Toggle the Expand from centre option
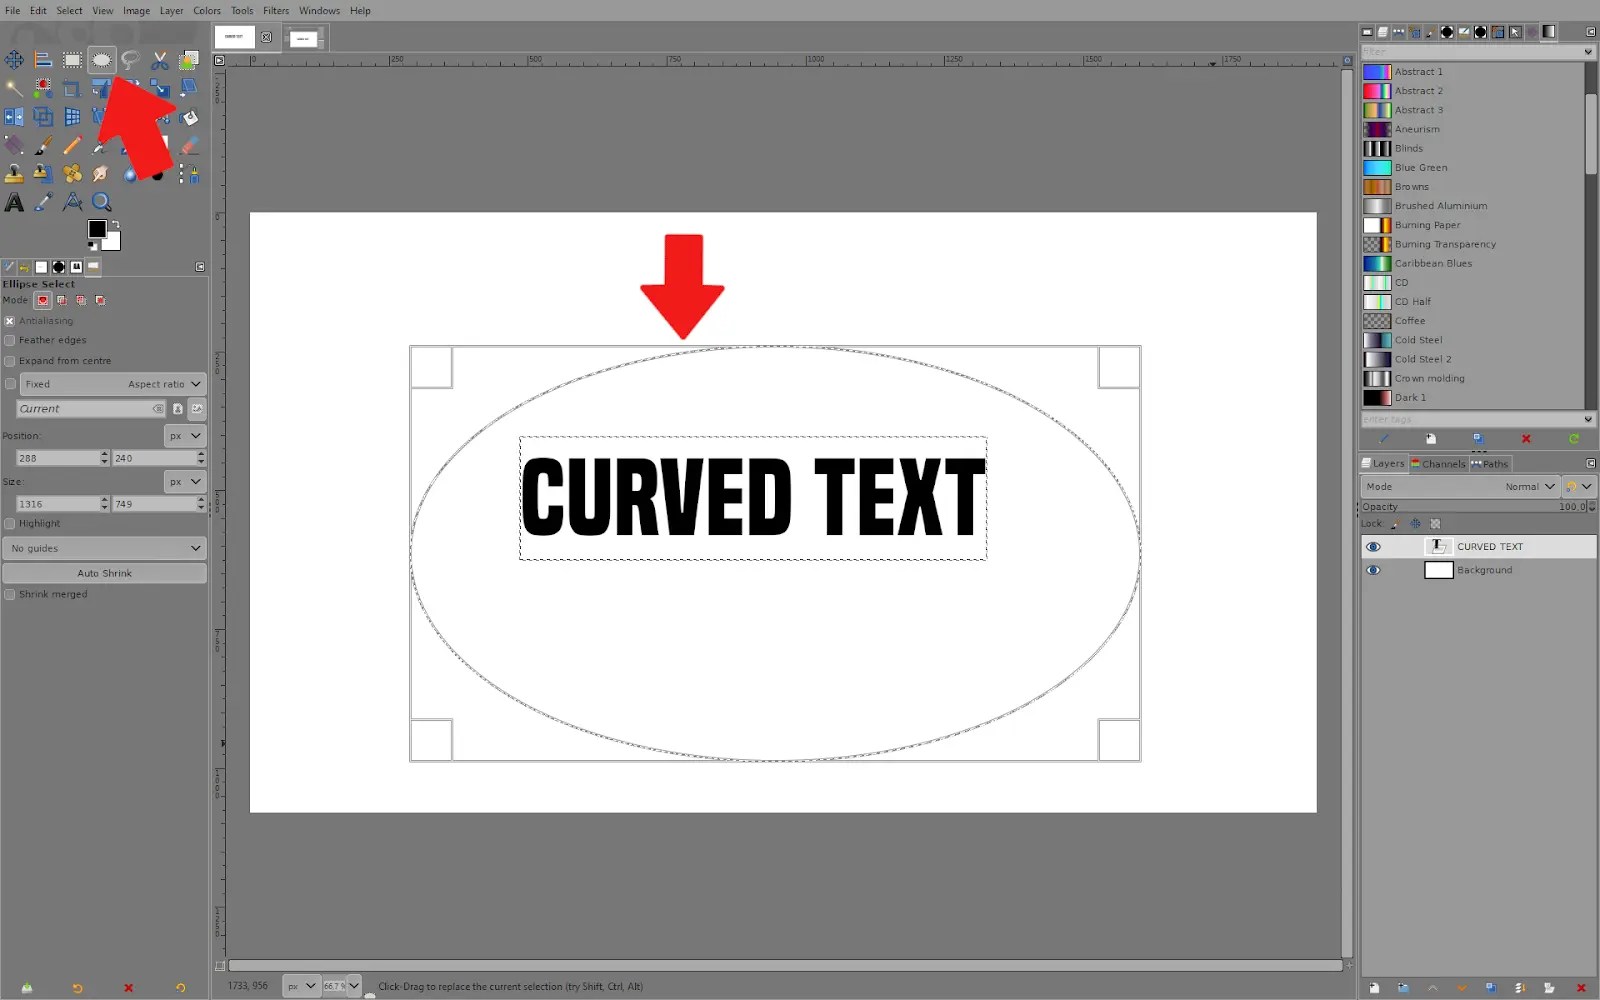The height and width of the screenshot is (1000, 1600). (x=9, y=360)
